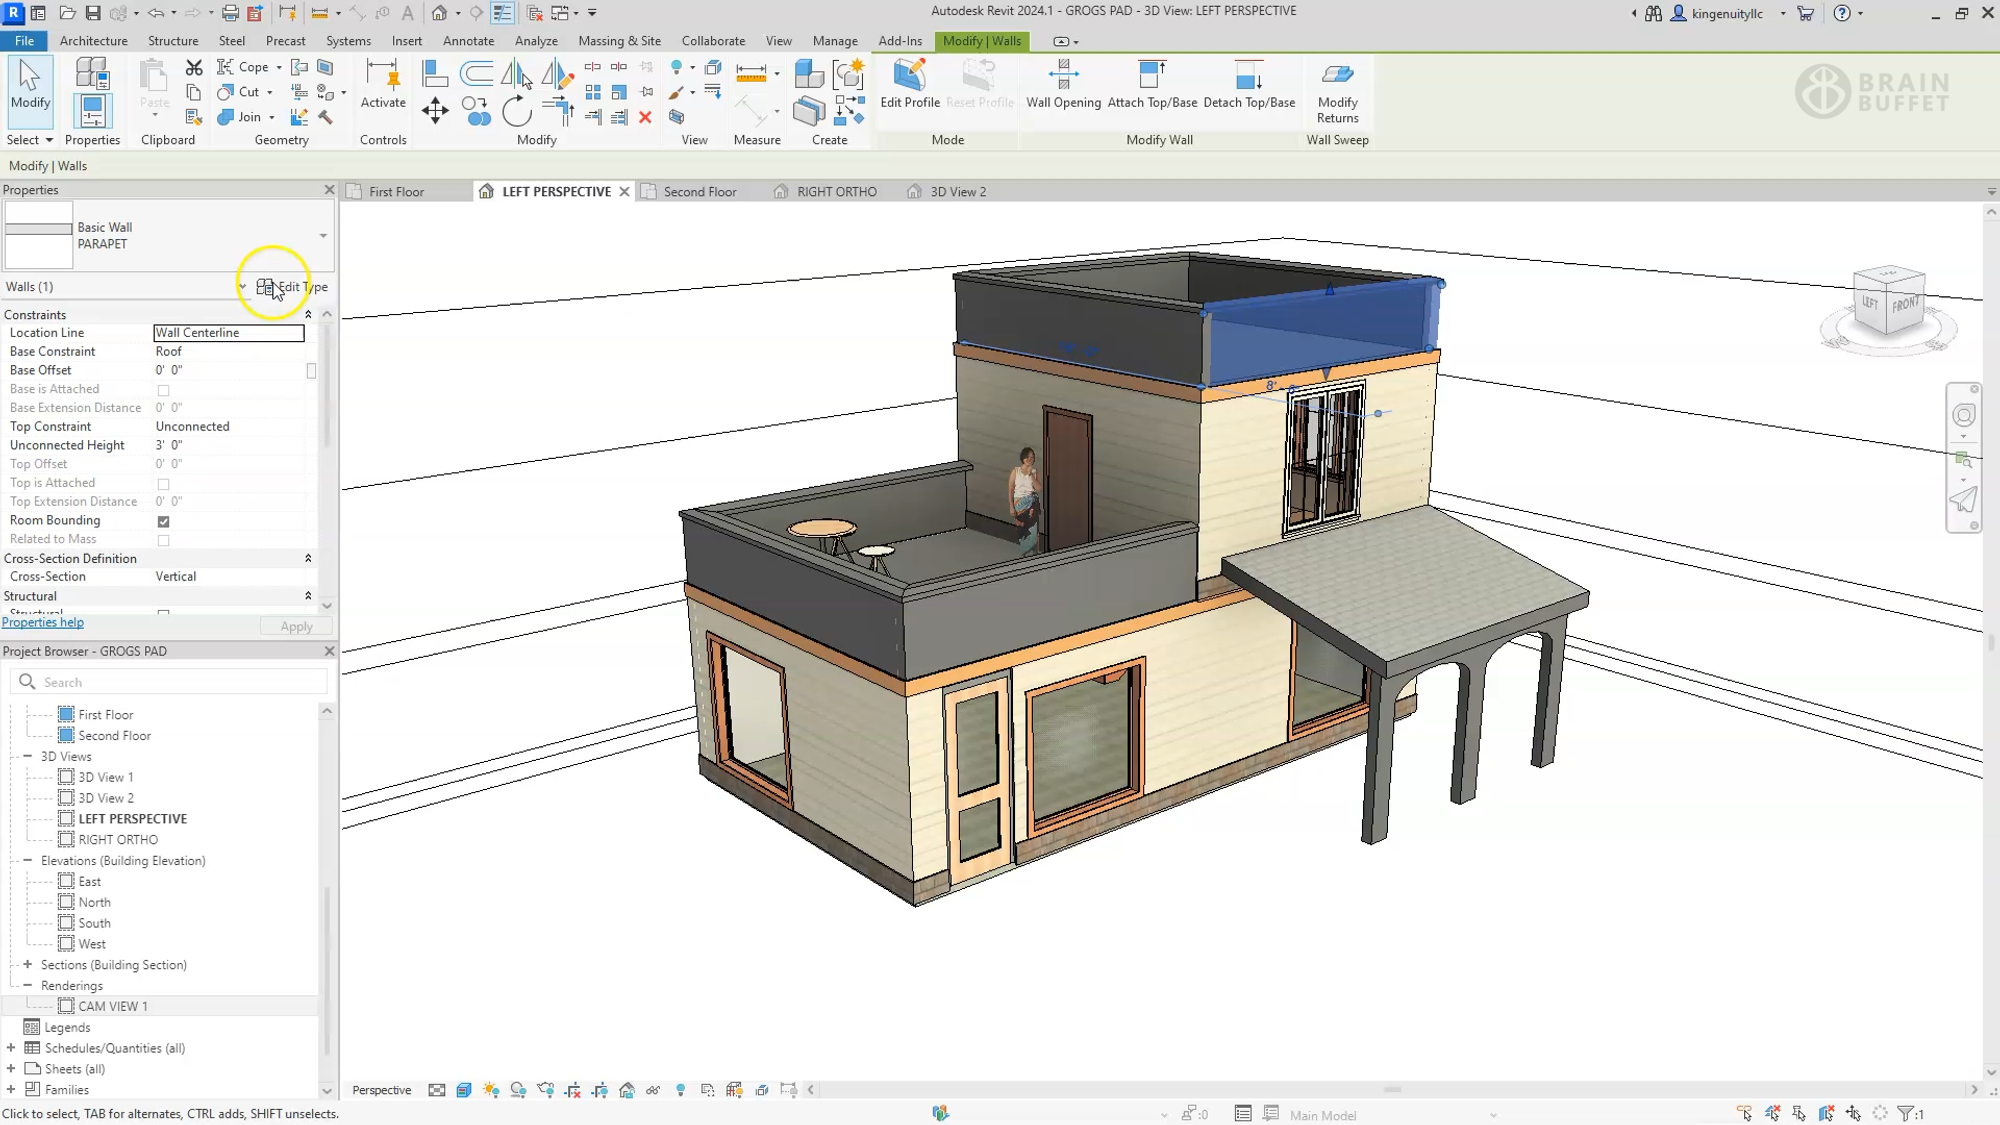Delete the element using the red X tool
Screen dimensions: 2000x1125
644,117
